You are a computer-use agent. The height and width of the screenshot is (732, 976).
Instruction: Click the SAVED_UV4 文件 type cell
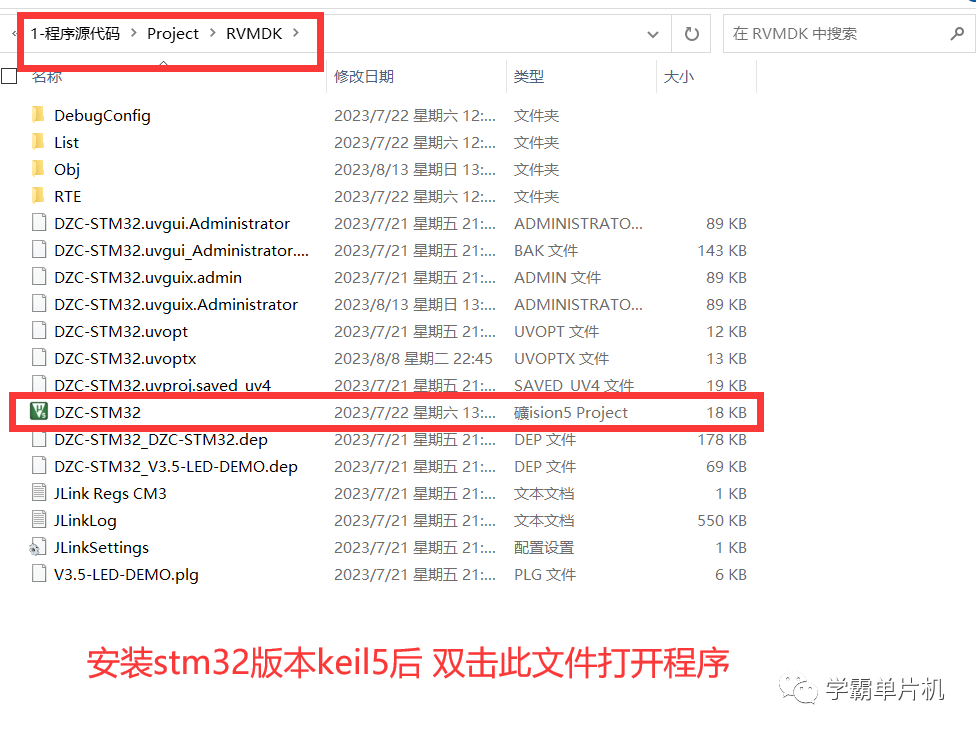[574, 385]
